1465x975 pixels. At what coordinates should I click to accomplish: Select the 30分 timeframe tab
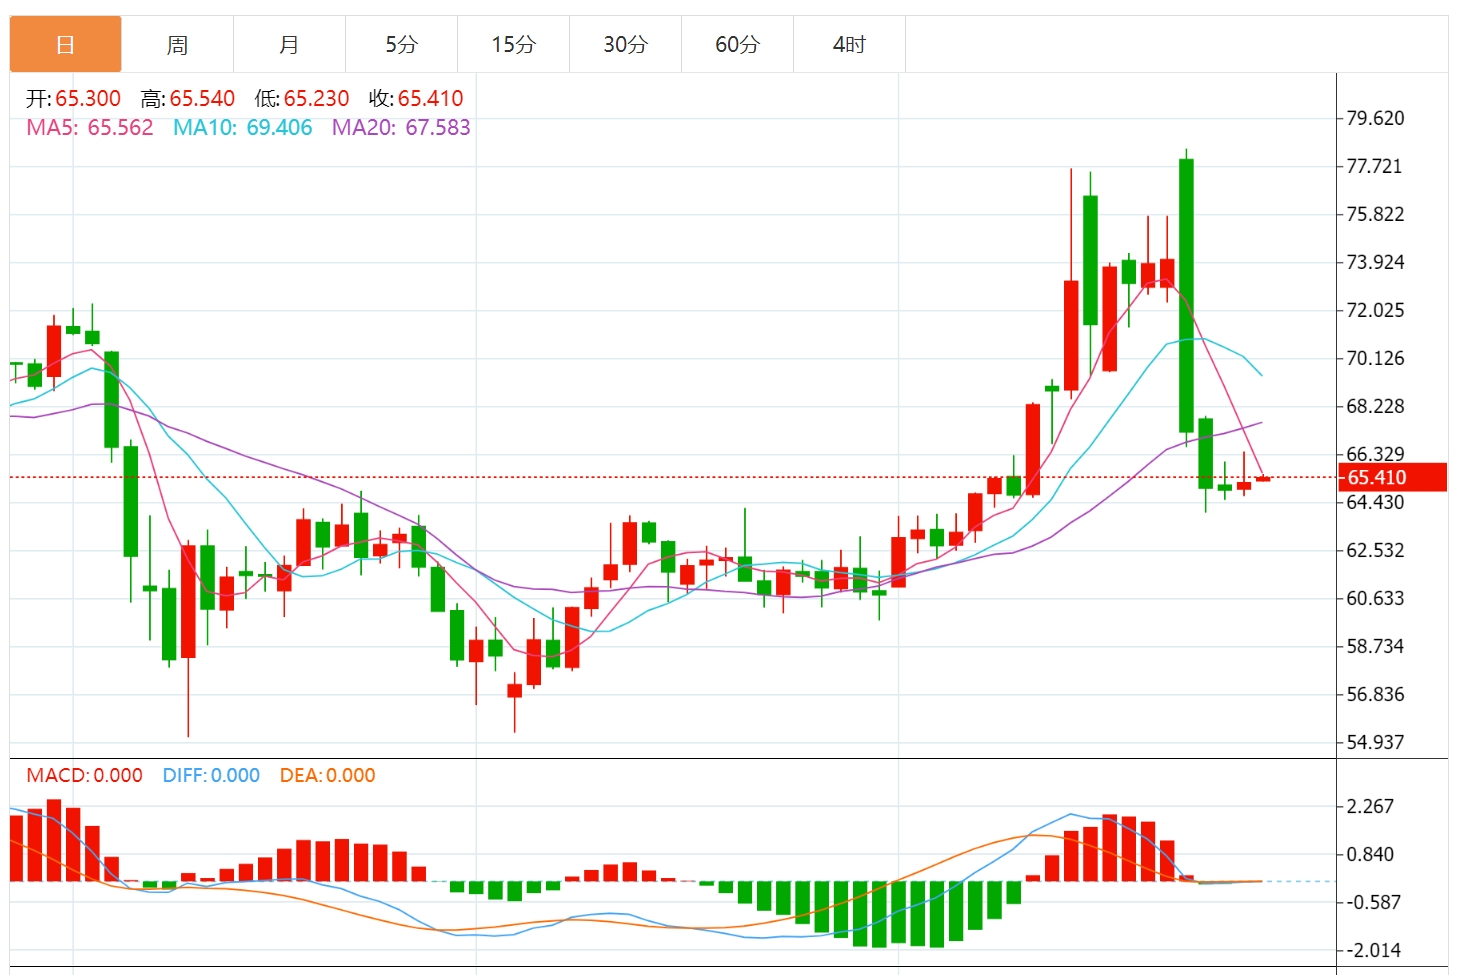(x=626, y=44)
